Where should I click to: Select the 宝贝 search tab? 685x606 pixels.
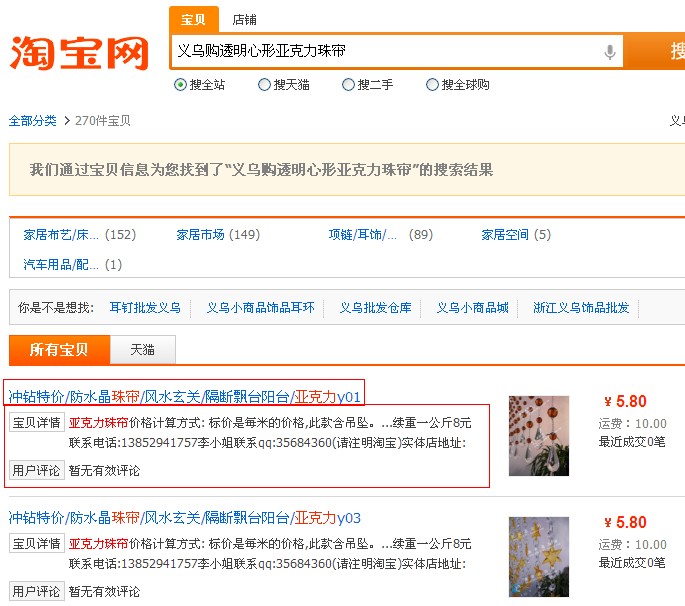pos(194,20)
